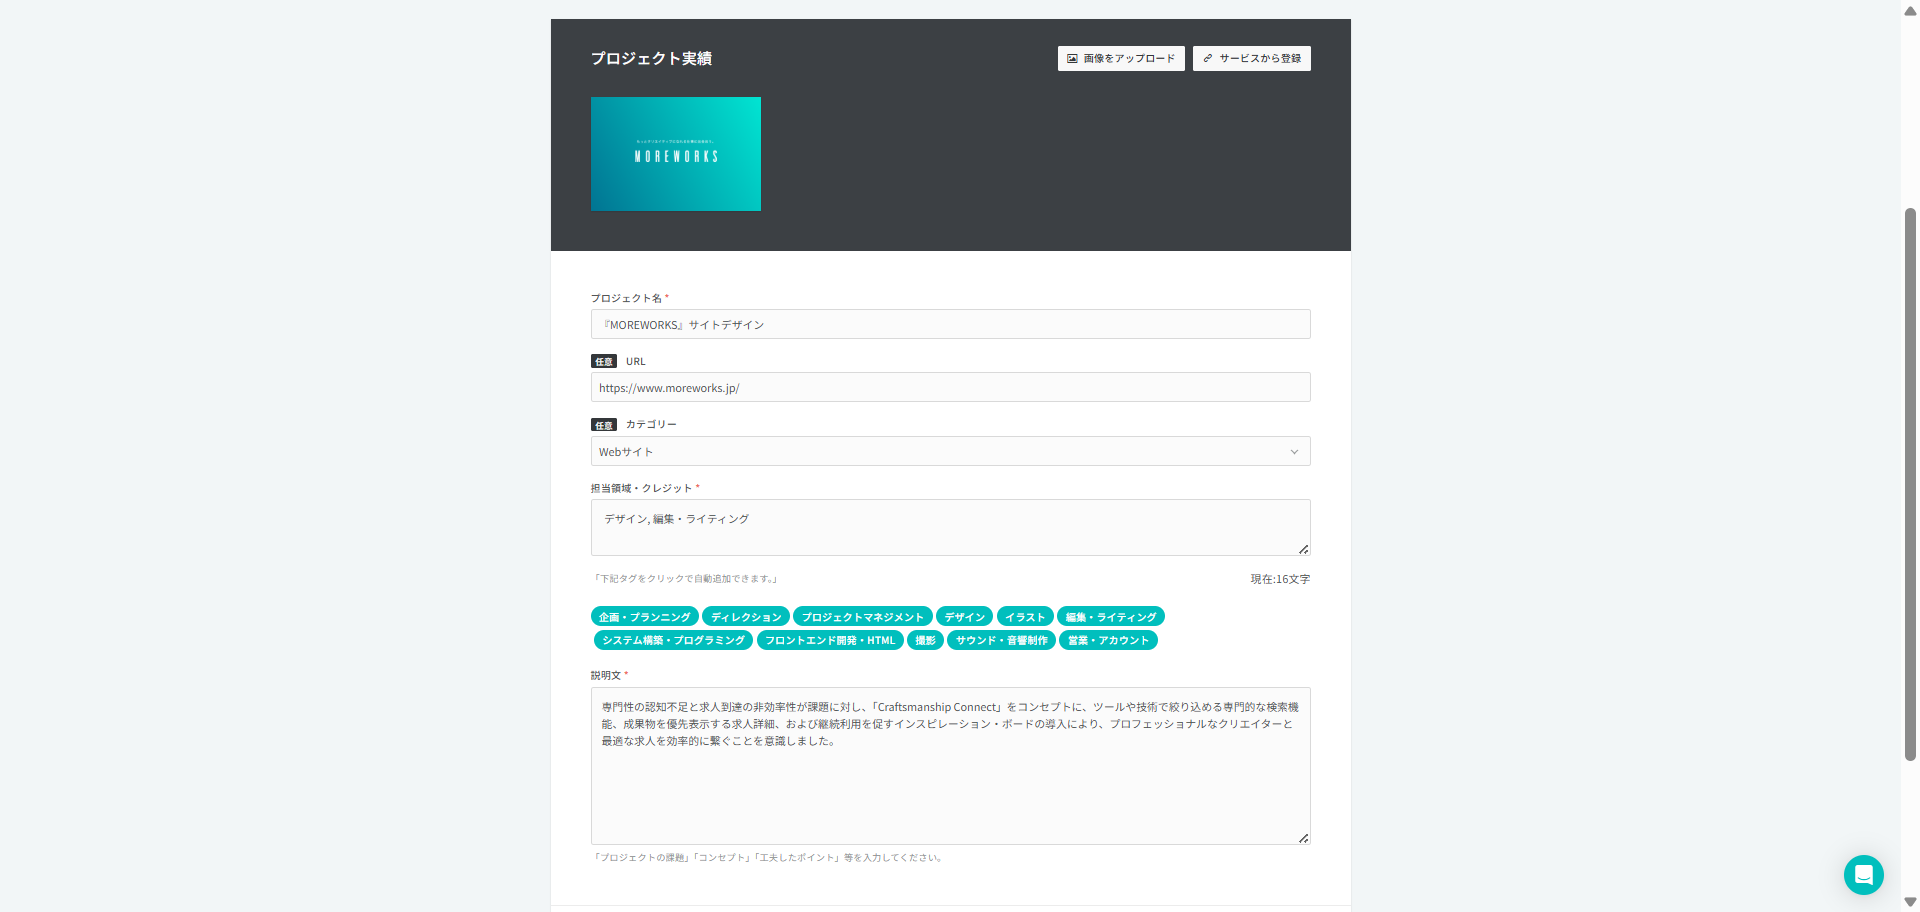Add the デザイン tag
The image size is (1920, 912).
(x=965, y=617)
